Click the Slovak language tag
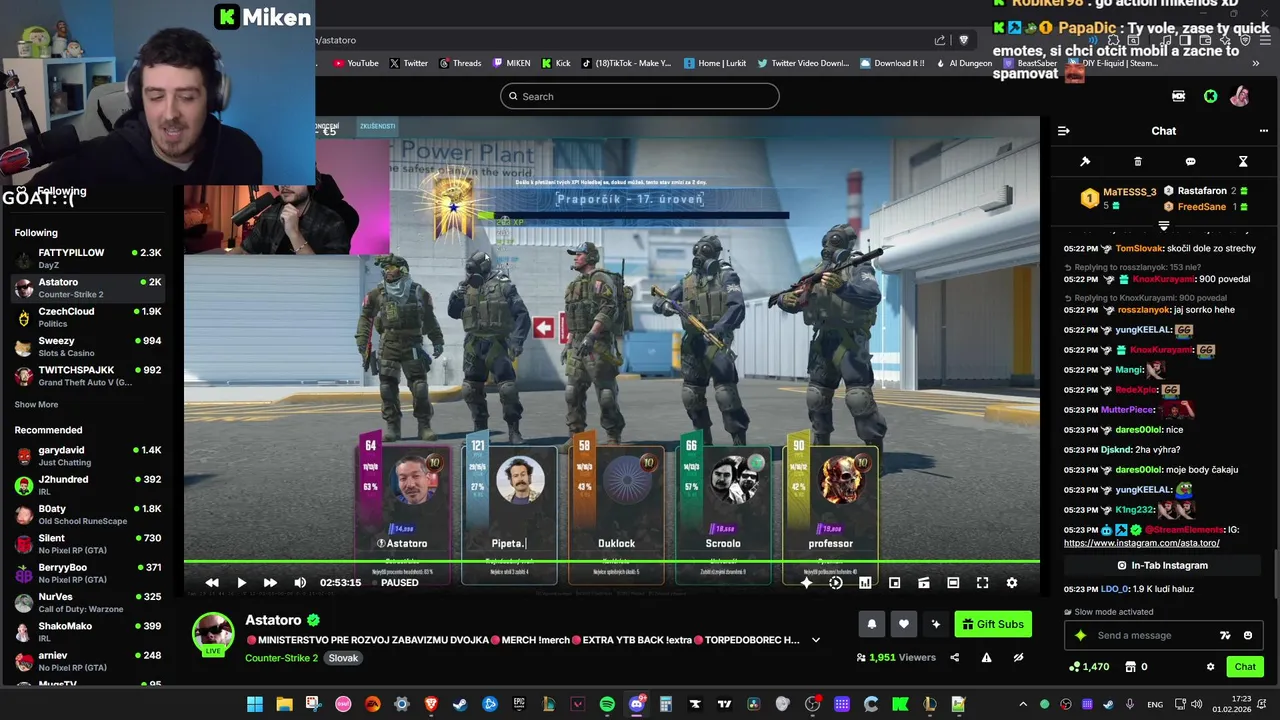 tap(343, 658)
